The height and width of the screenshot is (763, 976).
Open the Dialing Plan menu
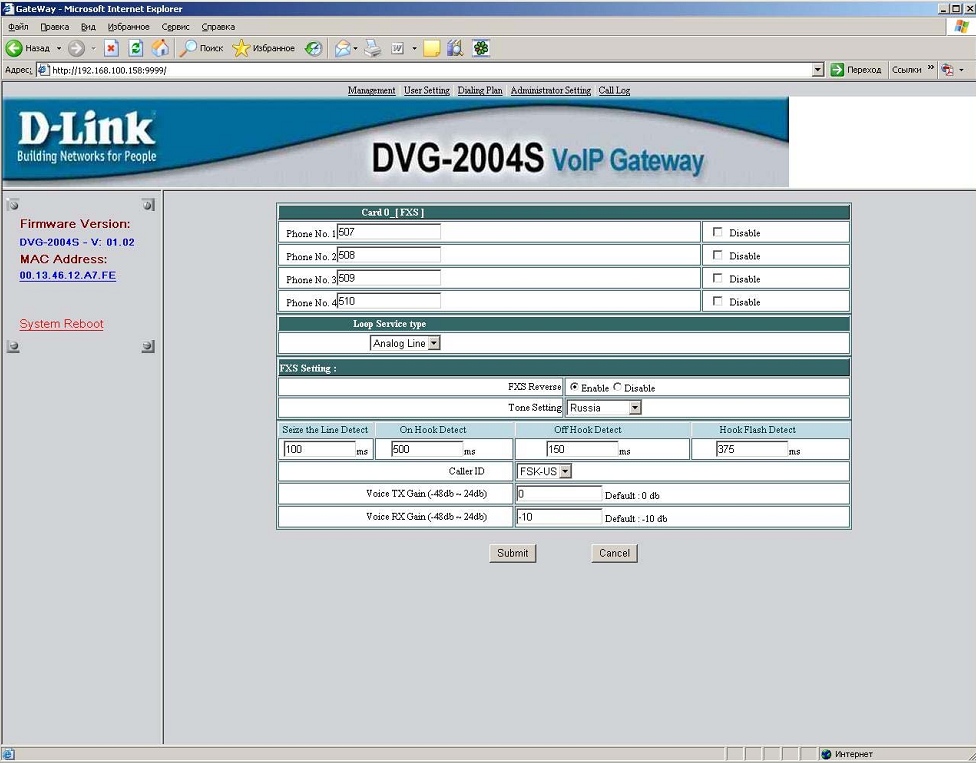tap(480, 91)
